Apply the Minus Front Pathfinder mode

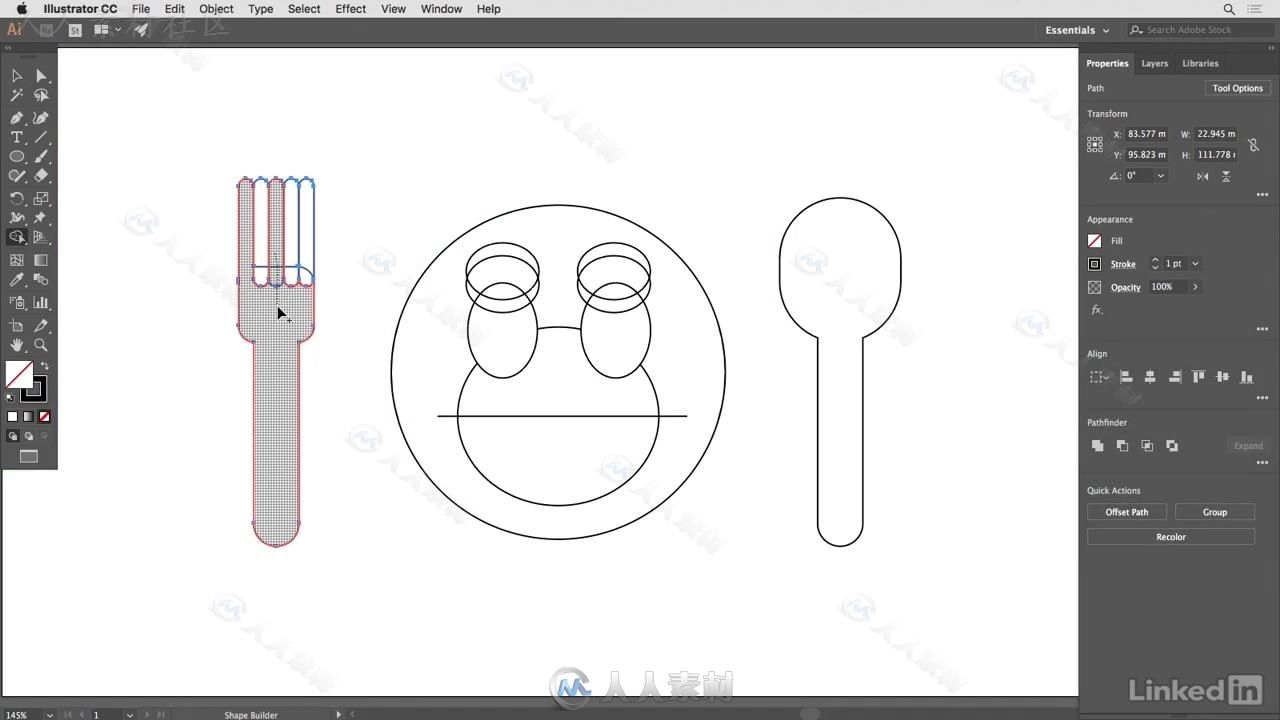1123,446
